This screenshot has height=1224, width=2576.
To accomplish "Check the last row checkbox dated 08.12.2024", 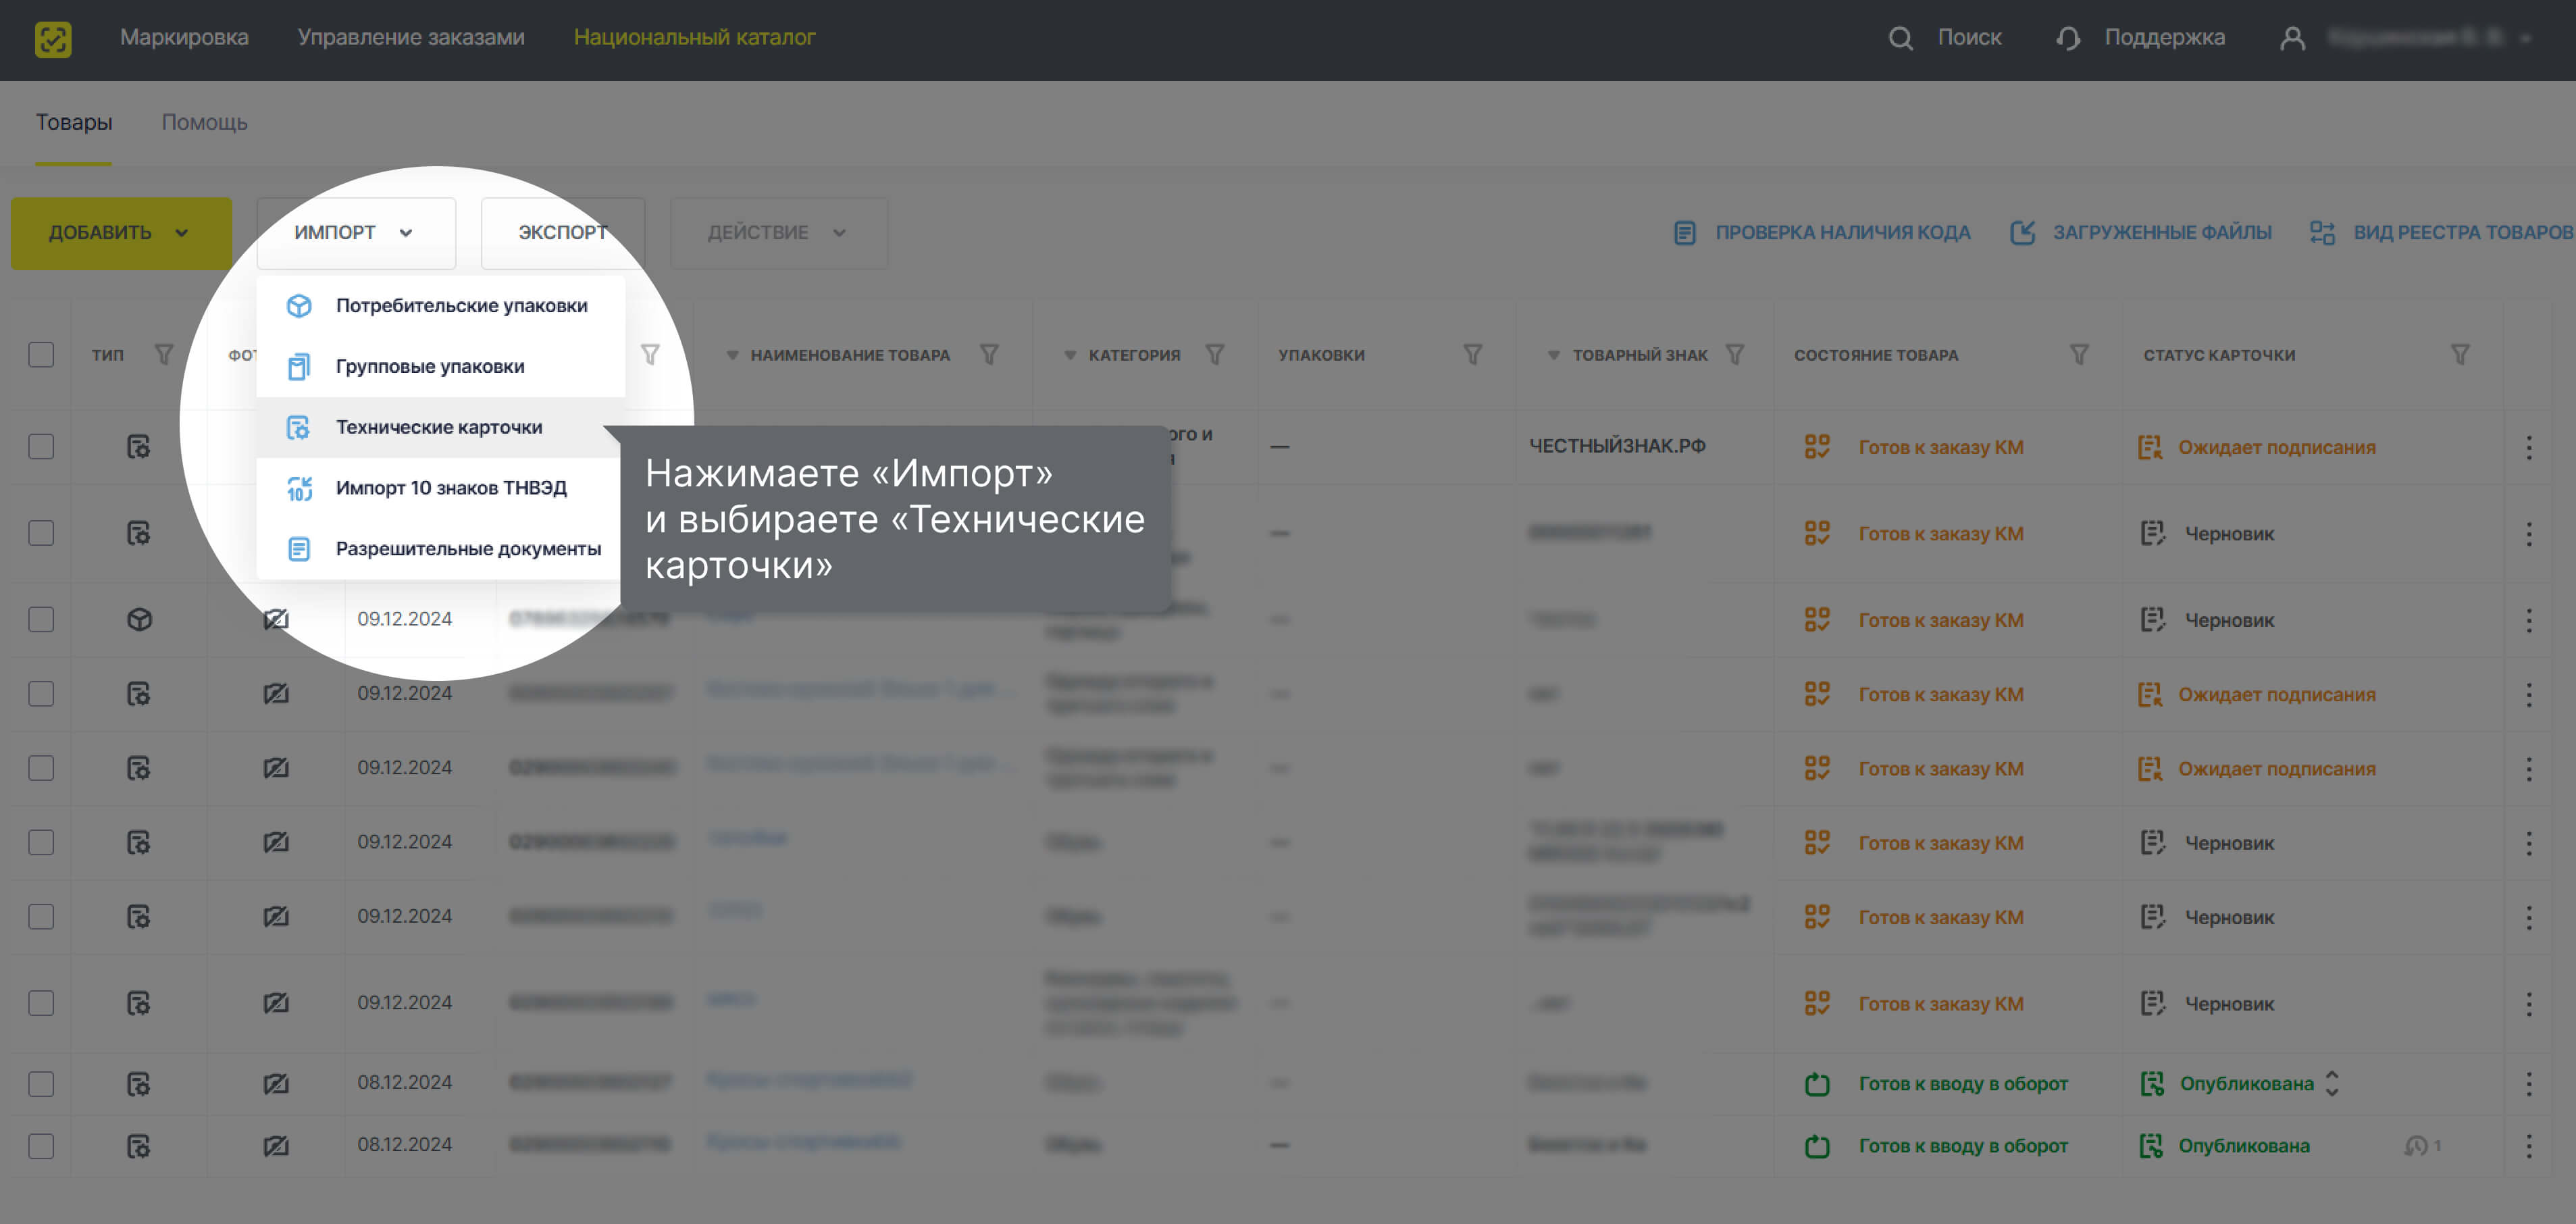I will coord(41,1145).
